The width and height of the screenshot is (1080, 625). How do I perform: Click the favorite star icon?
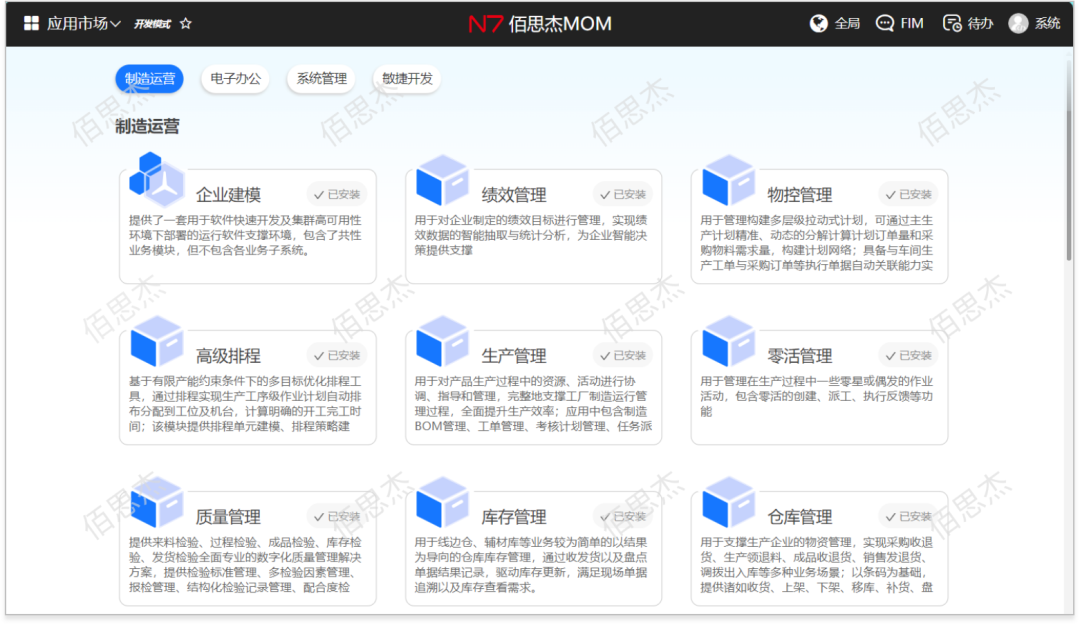click(x=186, y=23)
